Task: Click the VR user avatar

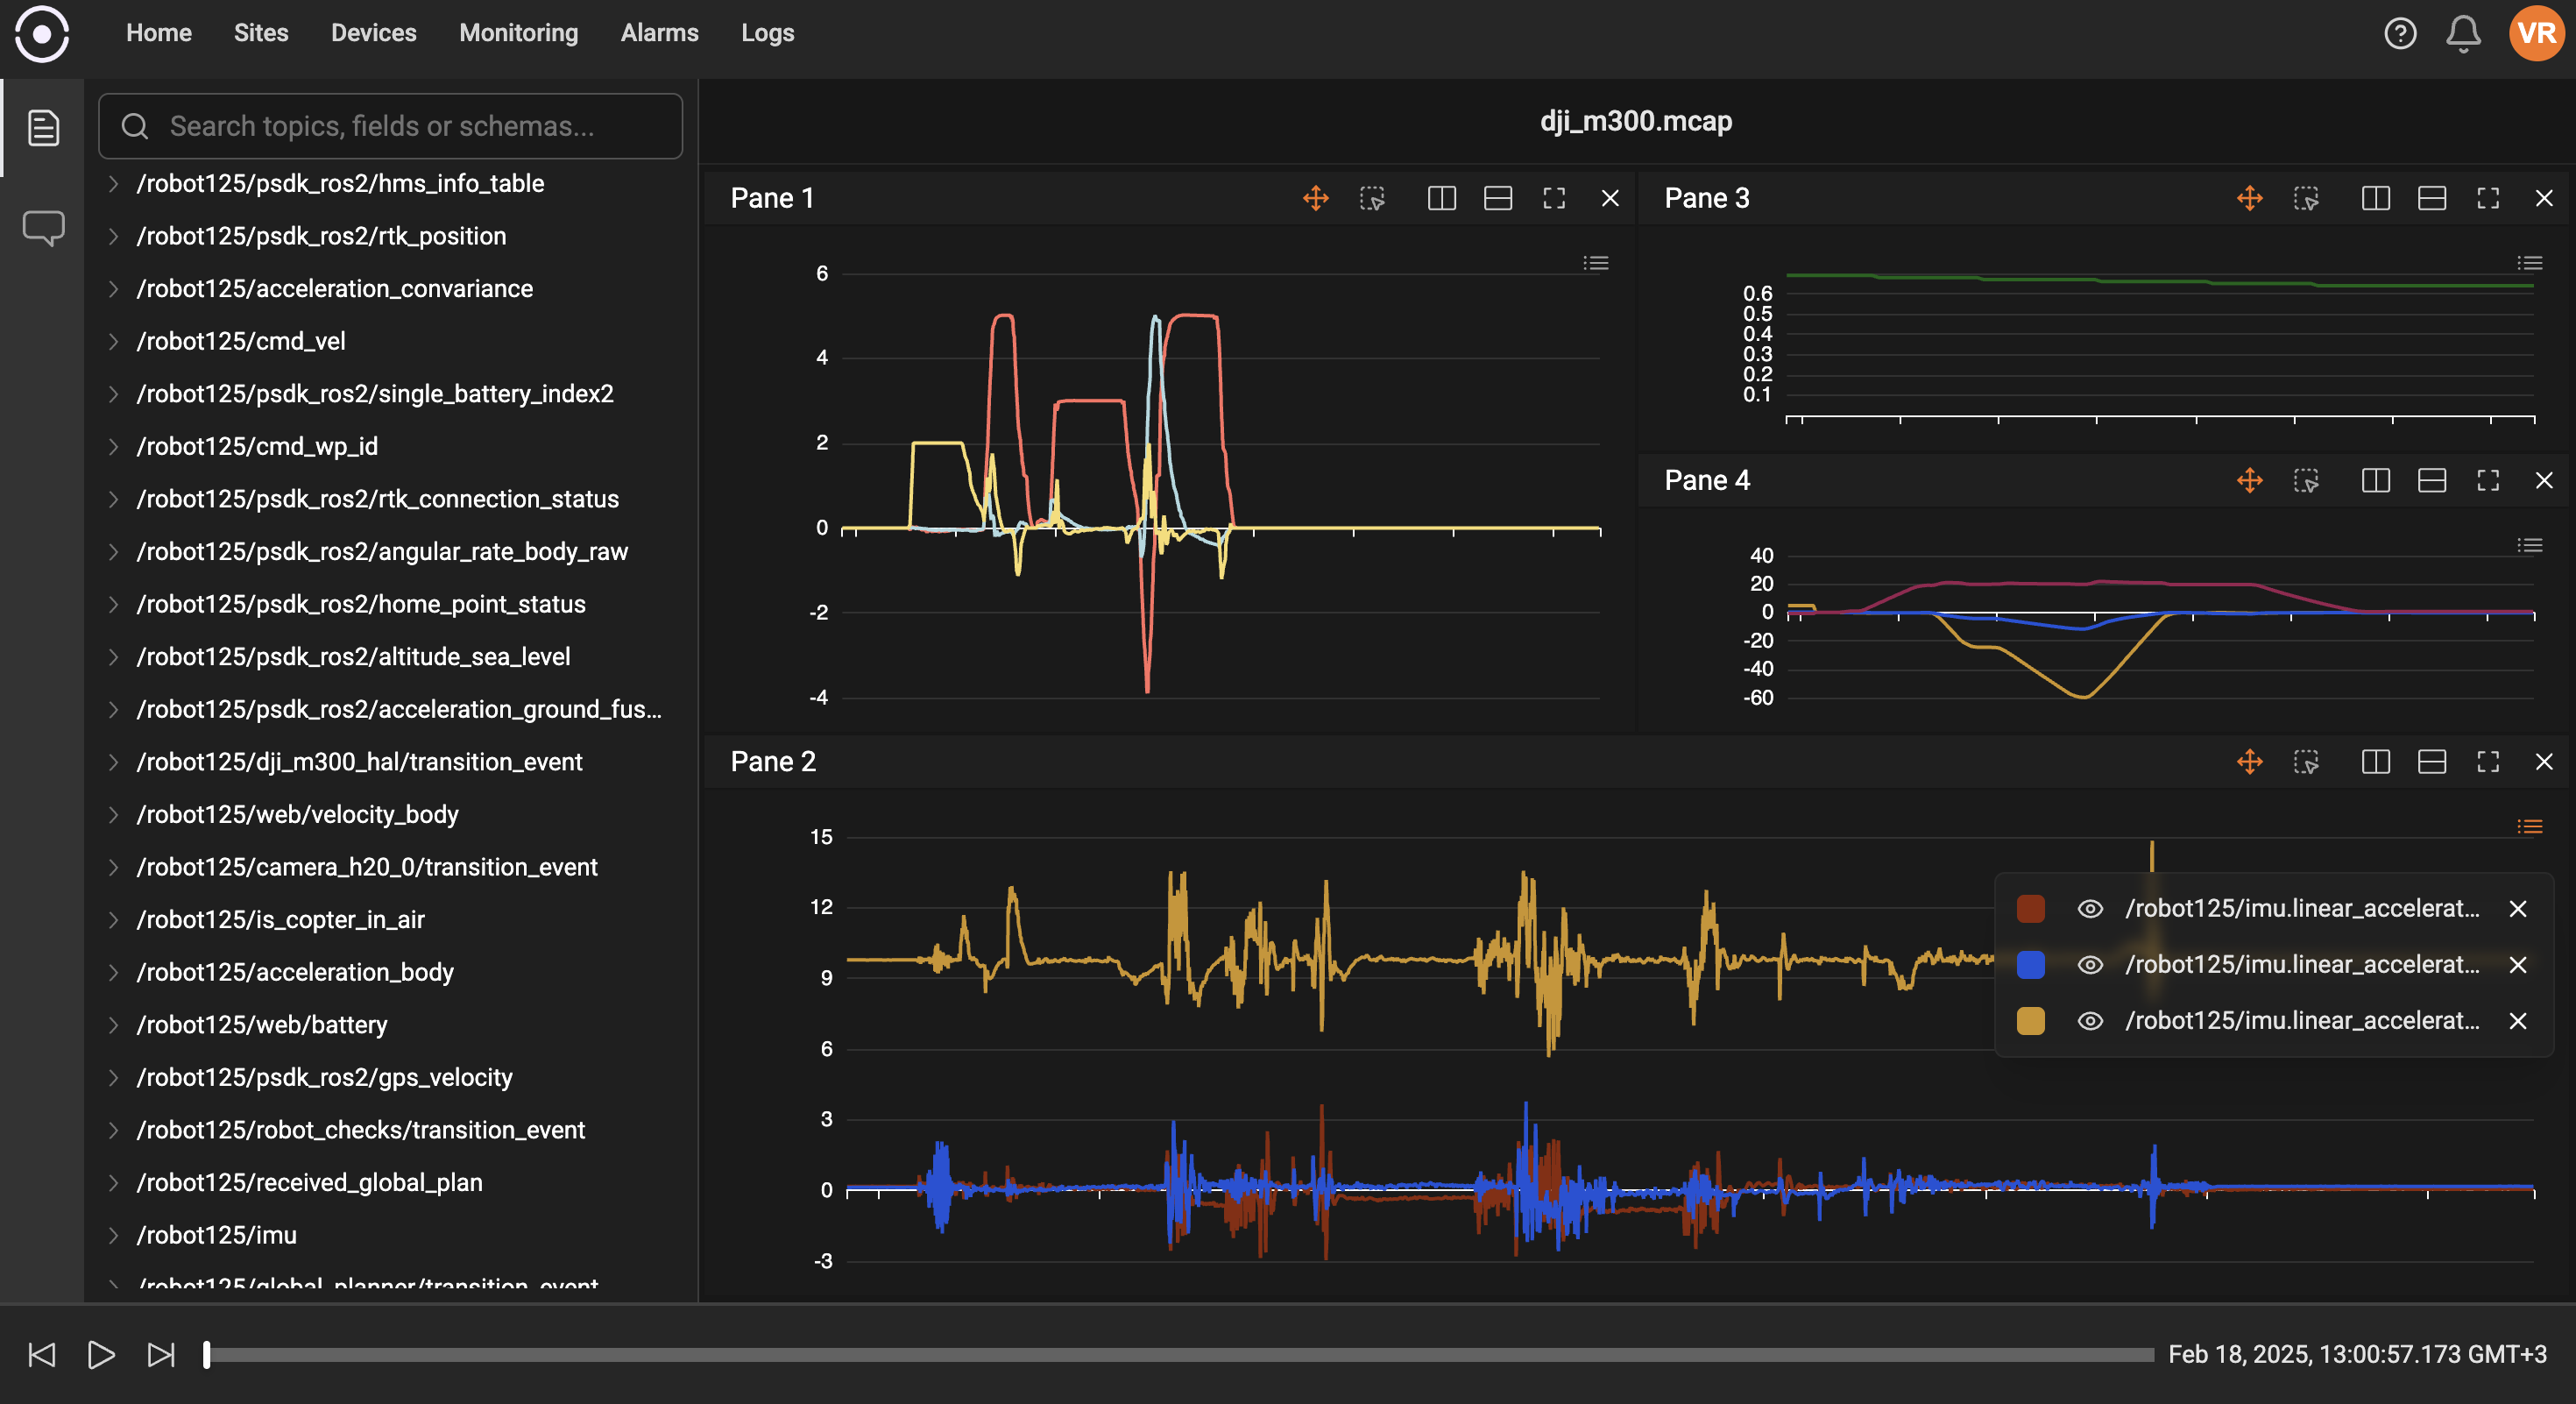Action: (x=2535, y=33)
